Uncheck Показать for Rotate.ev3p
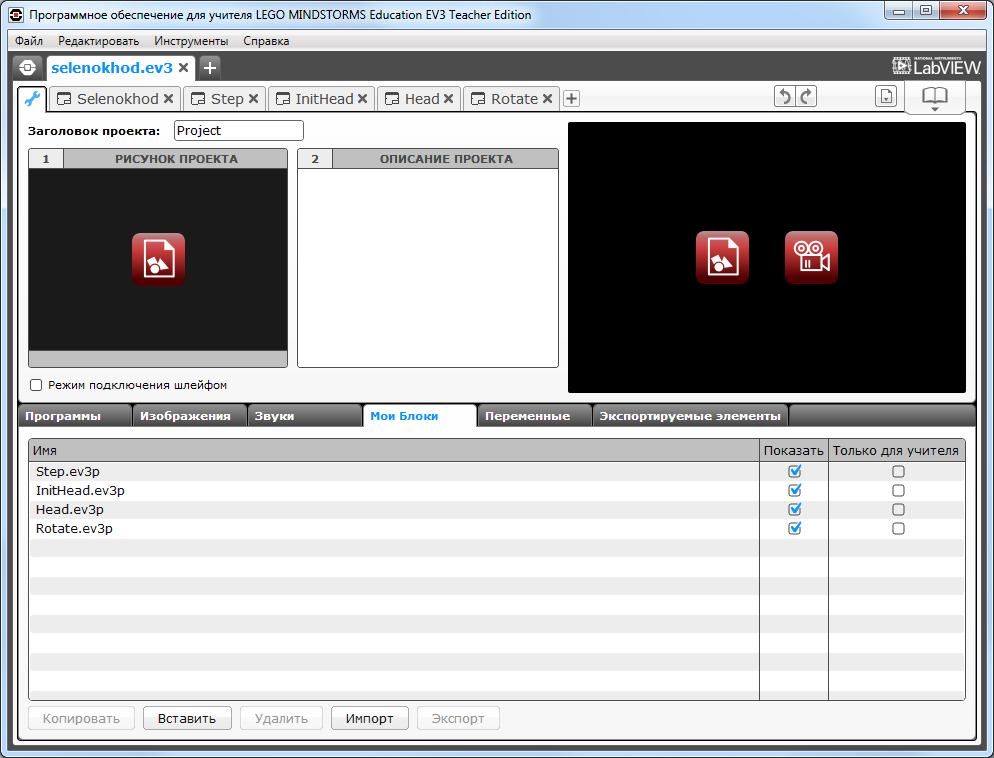Image resolution: width=994 pixels, height=758 pixels. pos(794,529)
